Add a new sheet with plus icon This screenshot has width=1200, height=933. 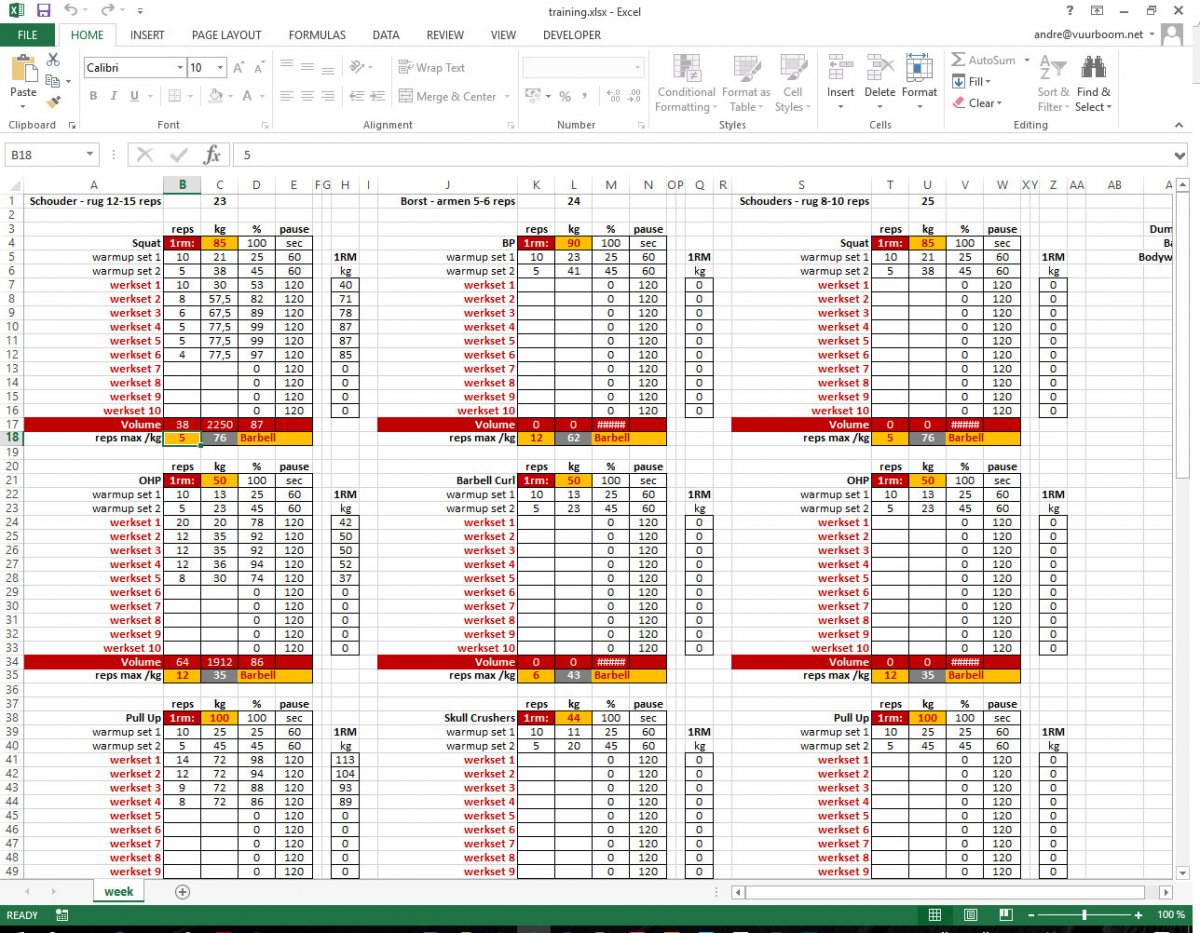pyautogui.click(x=182, y=891)
